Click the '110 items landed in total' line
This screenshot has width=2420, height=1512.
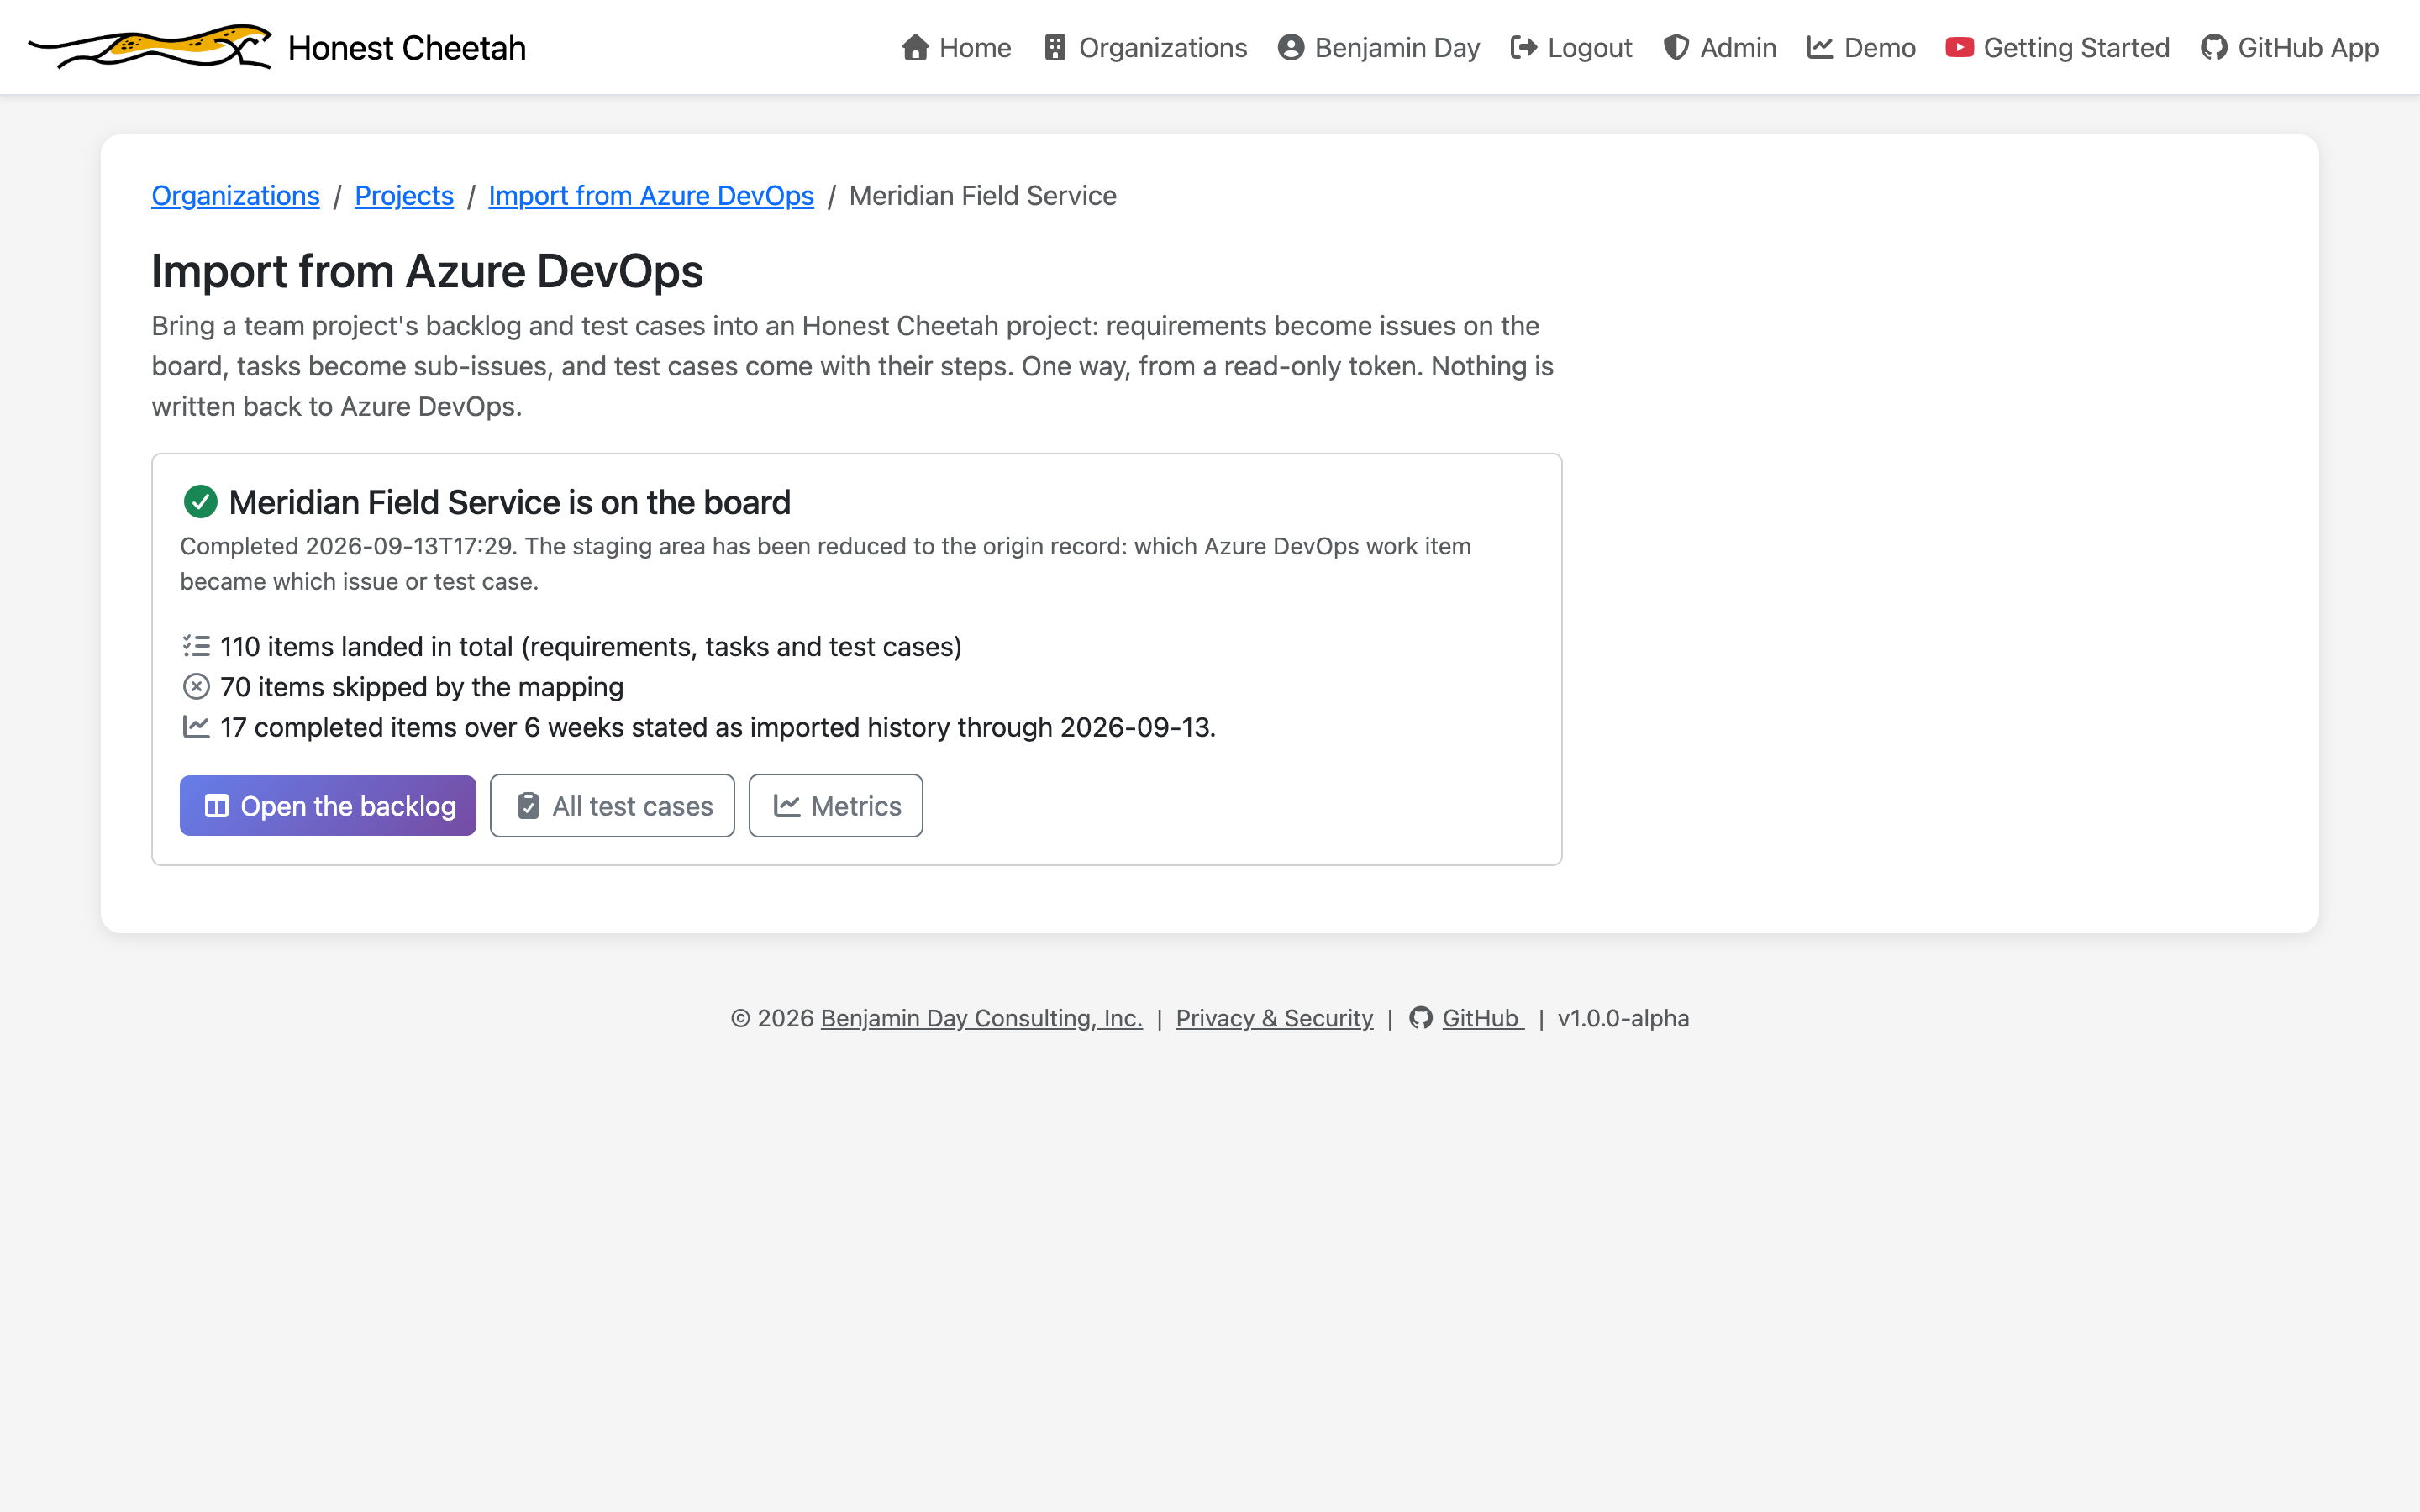(x=591, y=647)
